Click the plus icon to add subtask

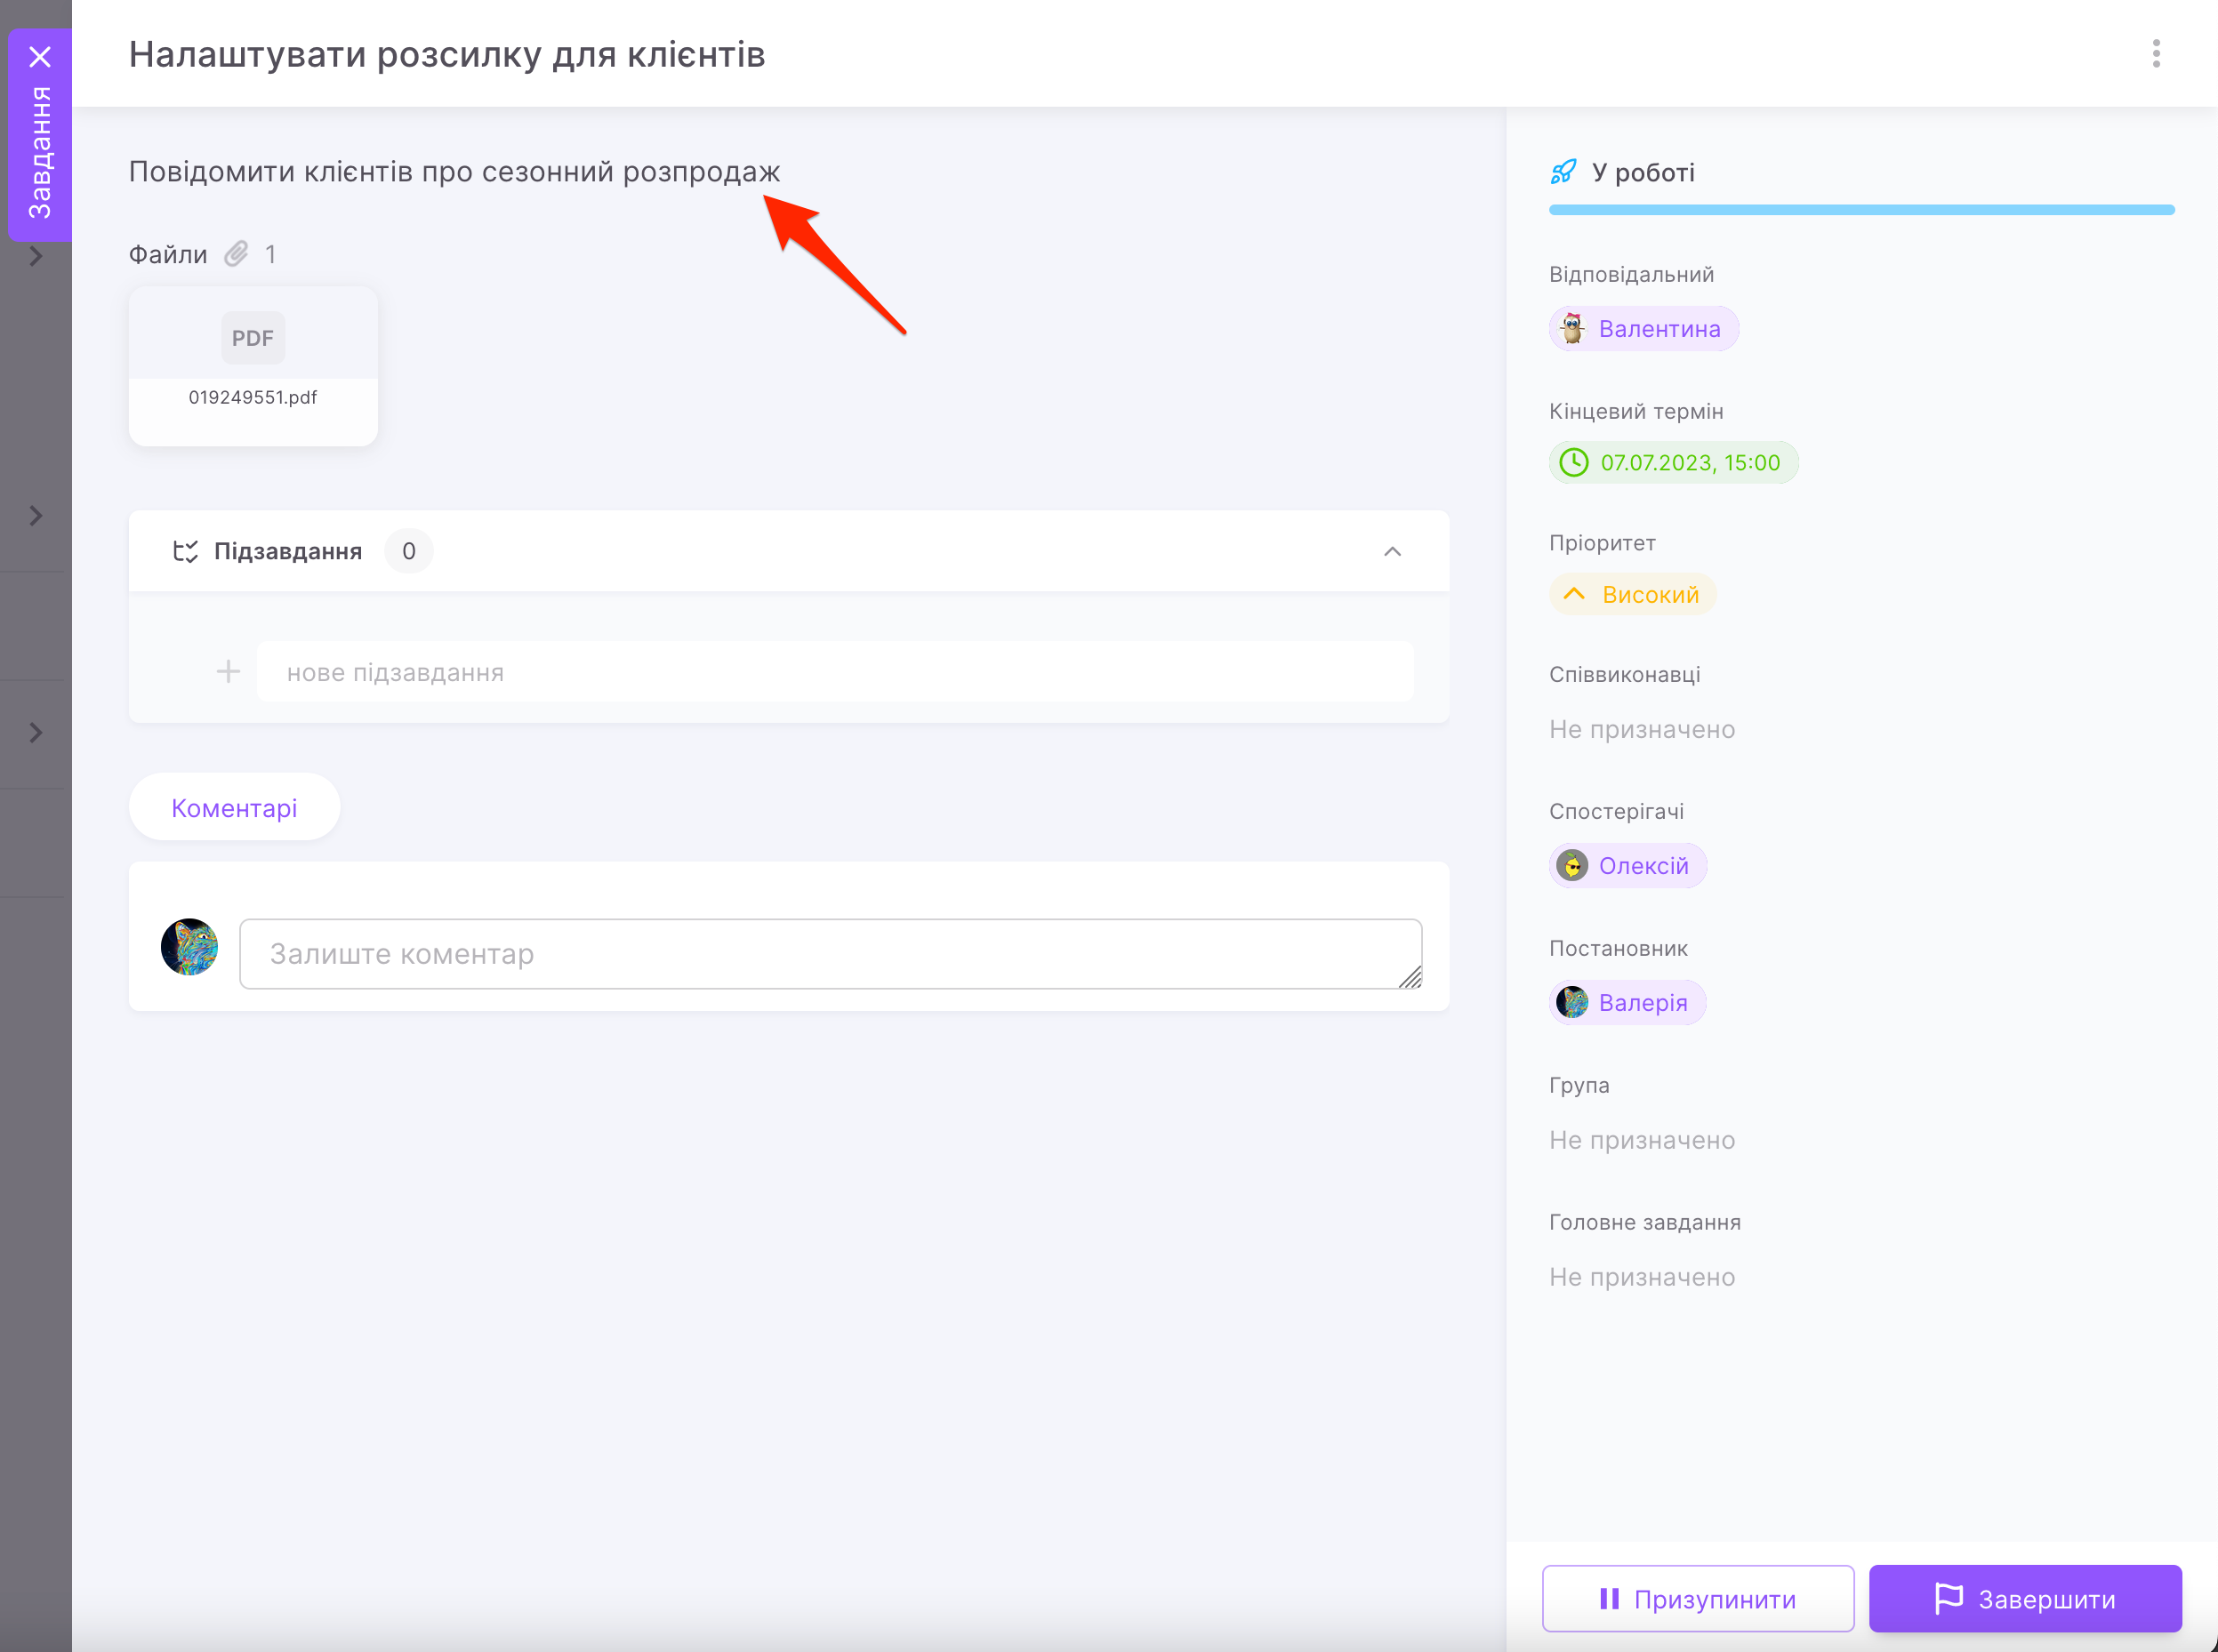point(228,671)
